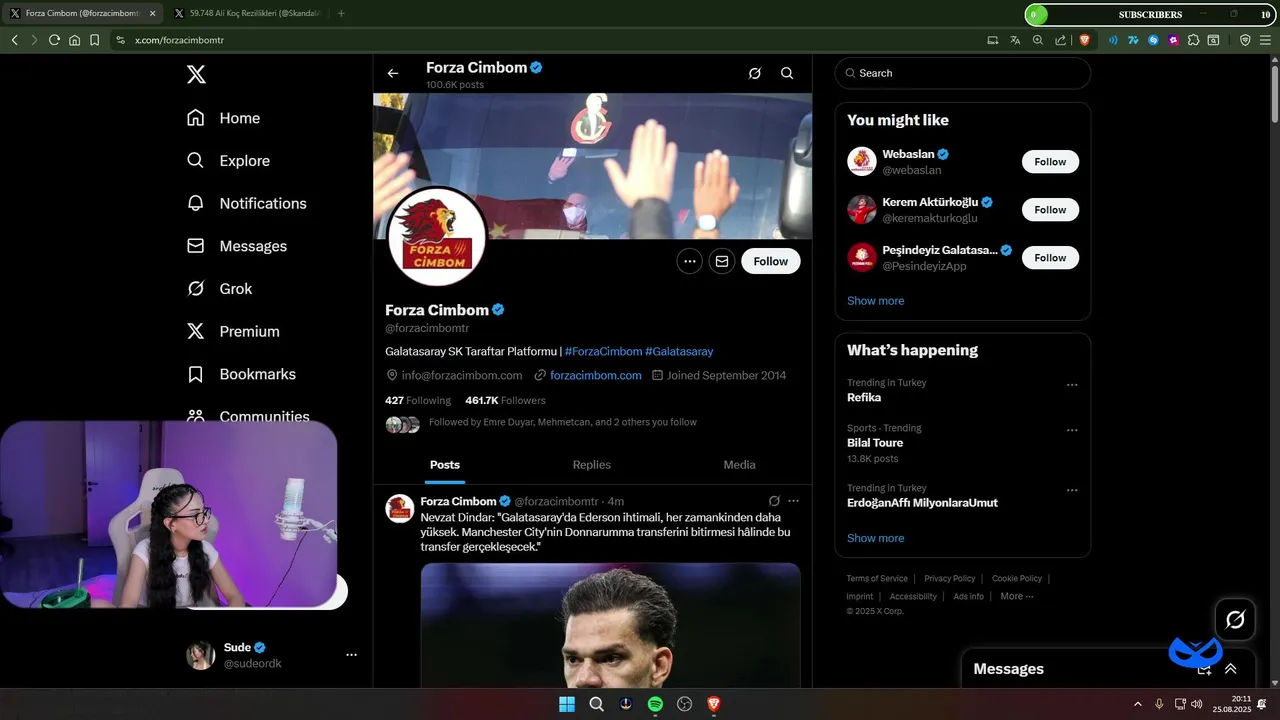Click the Grok icon in profile header
1280x720 pixels.
tap(755, 73)
